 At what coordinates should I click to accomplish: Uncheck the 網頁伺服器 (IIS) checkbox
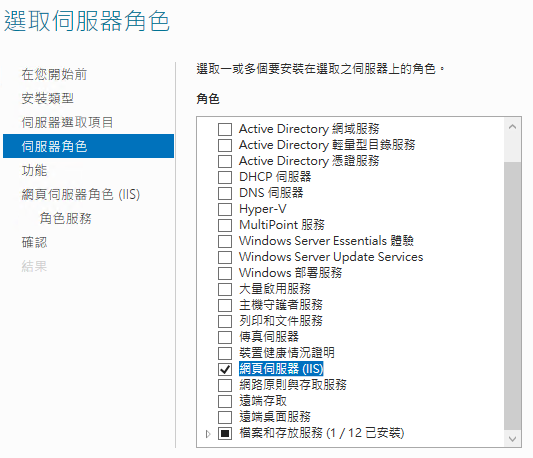pyautogui.click(x=225, y=369)
